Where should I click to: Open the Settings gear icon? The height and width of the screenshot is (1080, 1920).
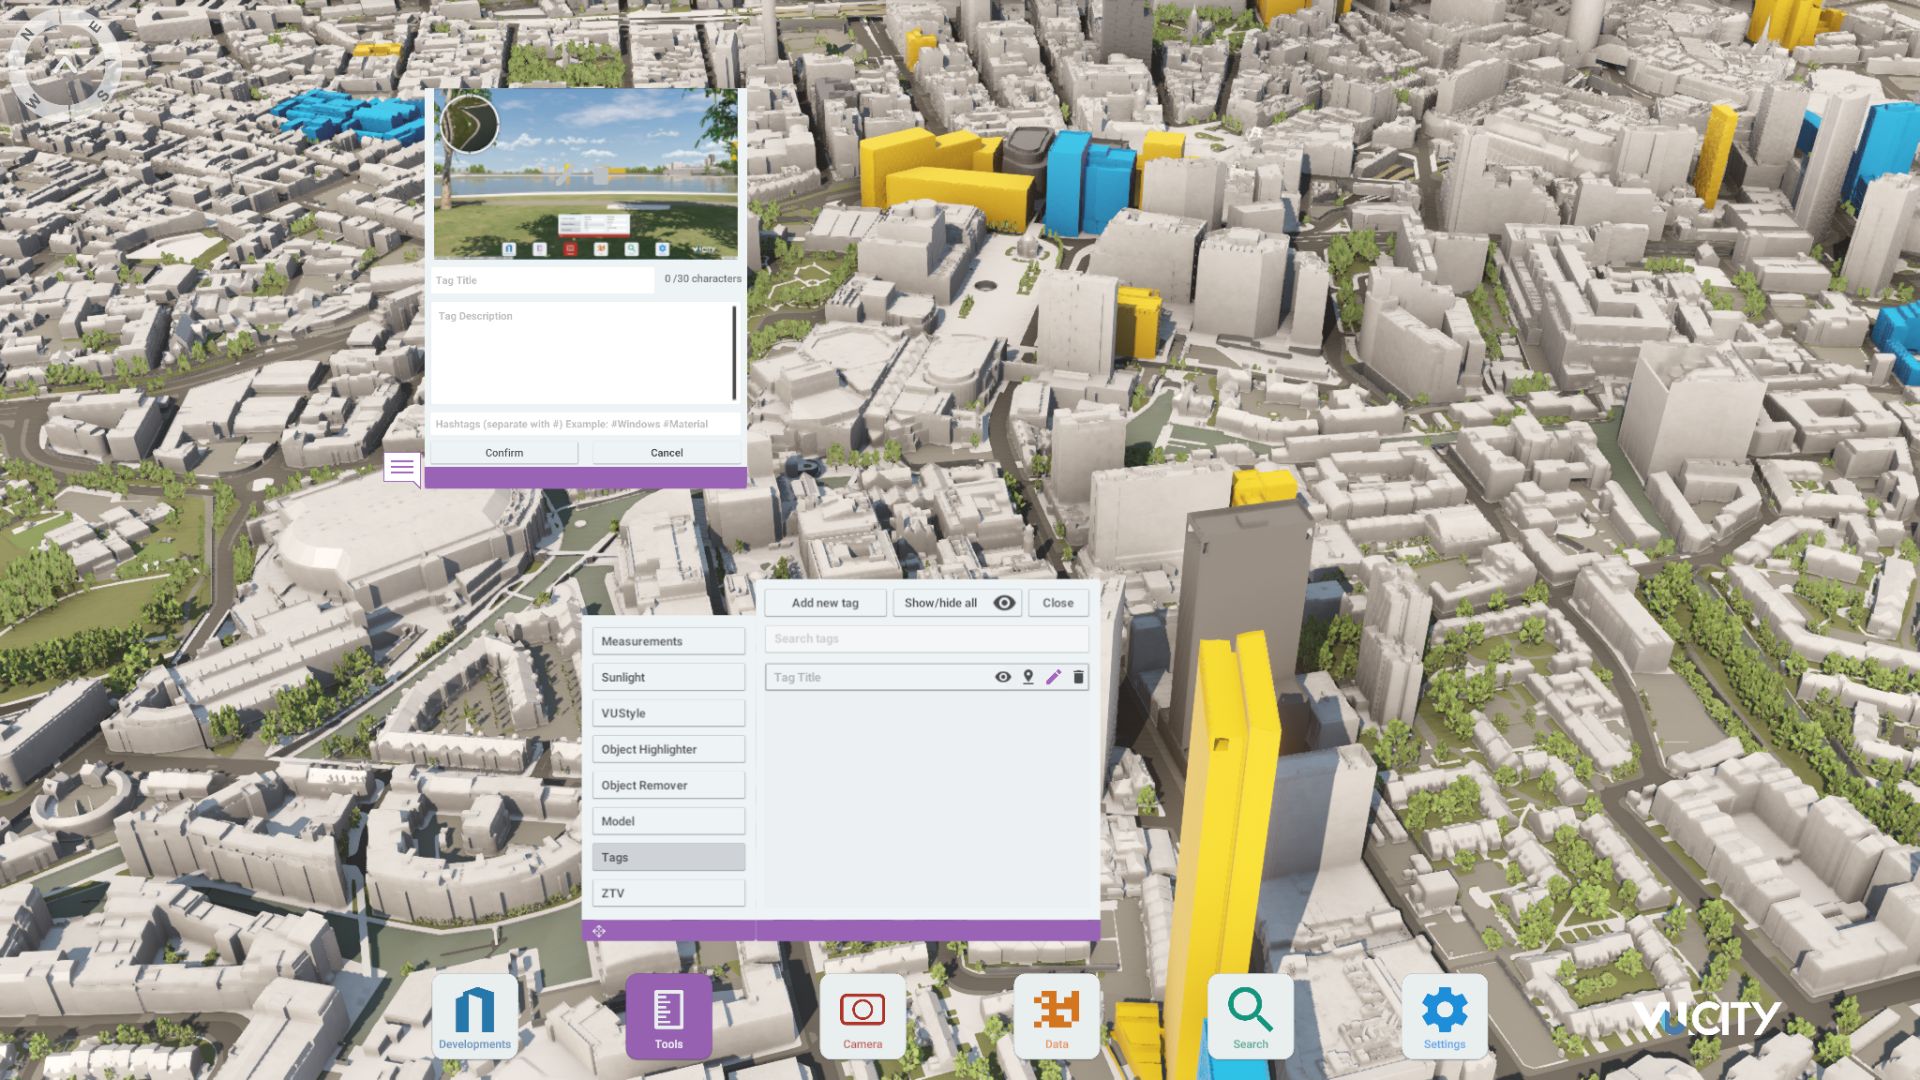1444,1016
